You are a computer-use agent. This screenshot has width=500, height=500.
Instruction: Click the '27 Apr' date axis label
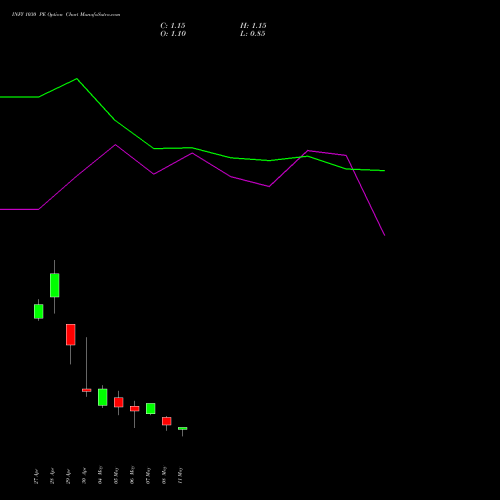coord(36,476)
